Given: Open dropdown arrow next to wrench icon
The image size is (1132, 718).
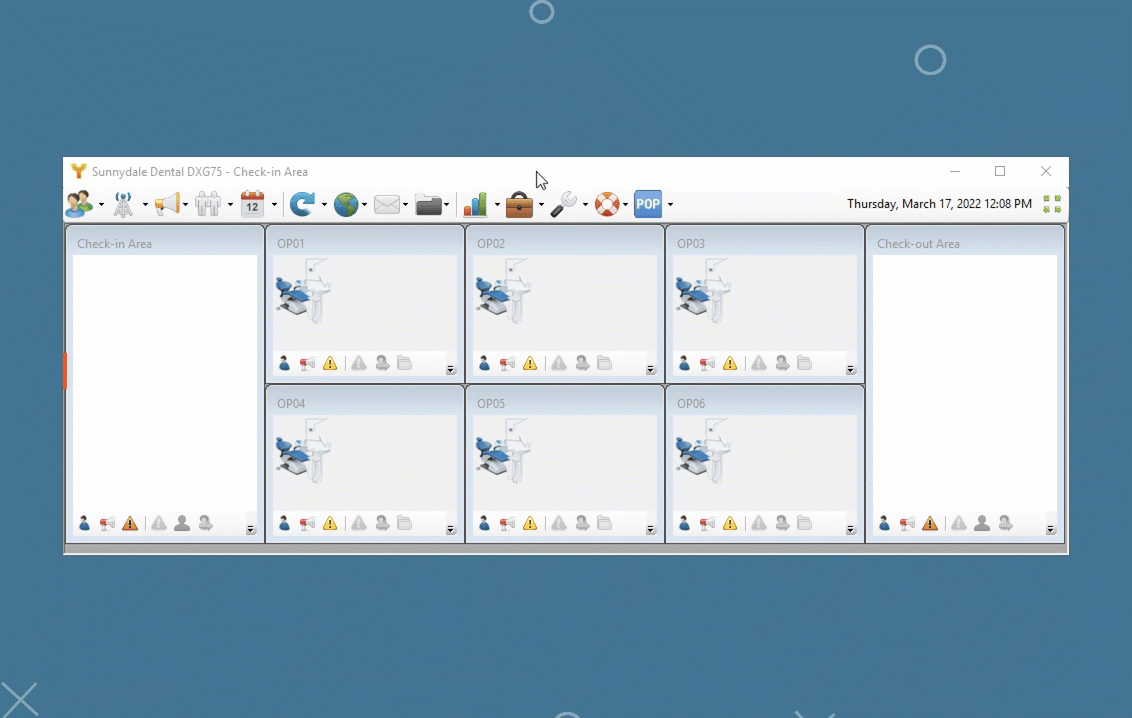Looking at the screenshot, I should pos(585,205).
